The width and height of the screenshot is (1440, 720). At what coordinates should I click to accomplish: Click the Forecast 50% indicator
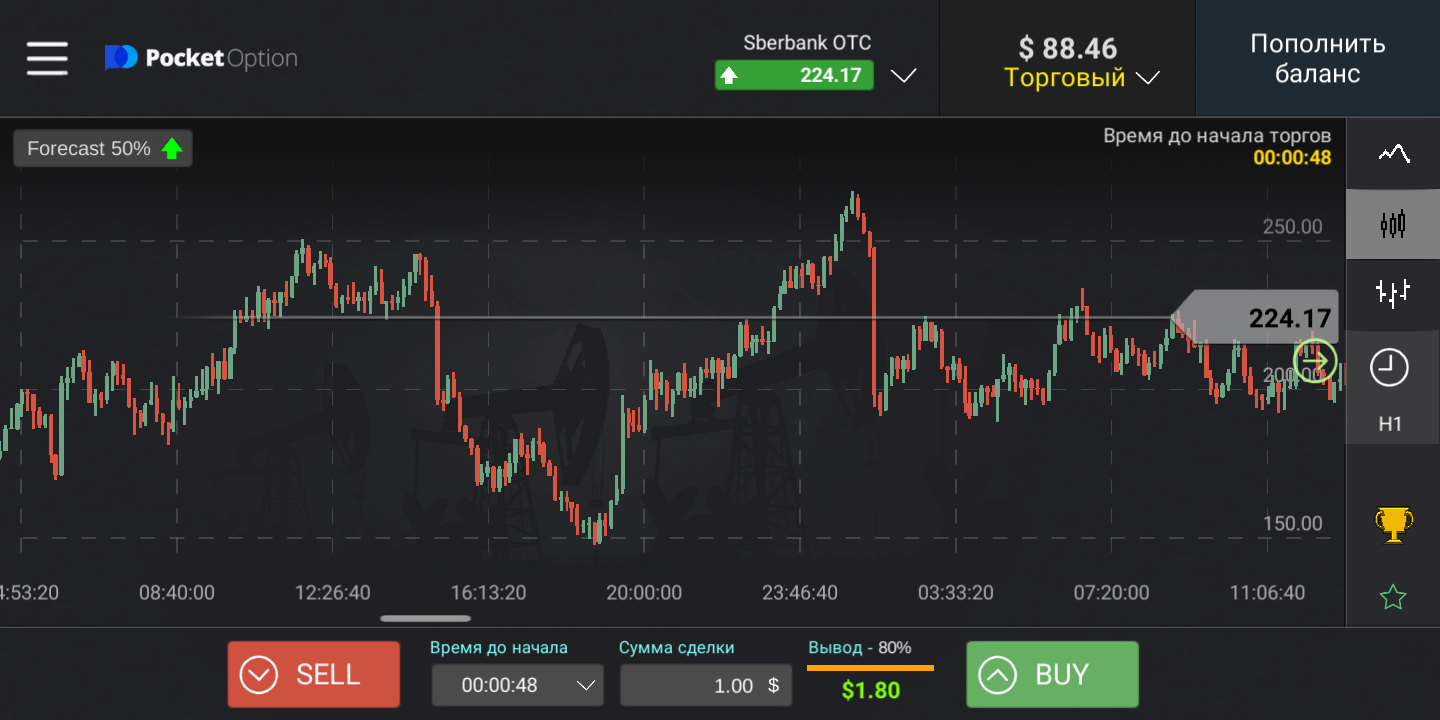tap(90, 149)
